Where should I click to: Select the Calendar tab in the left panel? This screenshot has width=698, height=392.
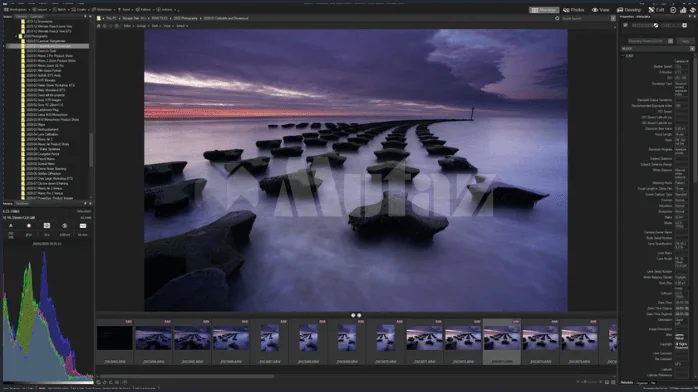(x=37, y=16)
